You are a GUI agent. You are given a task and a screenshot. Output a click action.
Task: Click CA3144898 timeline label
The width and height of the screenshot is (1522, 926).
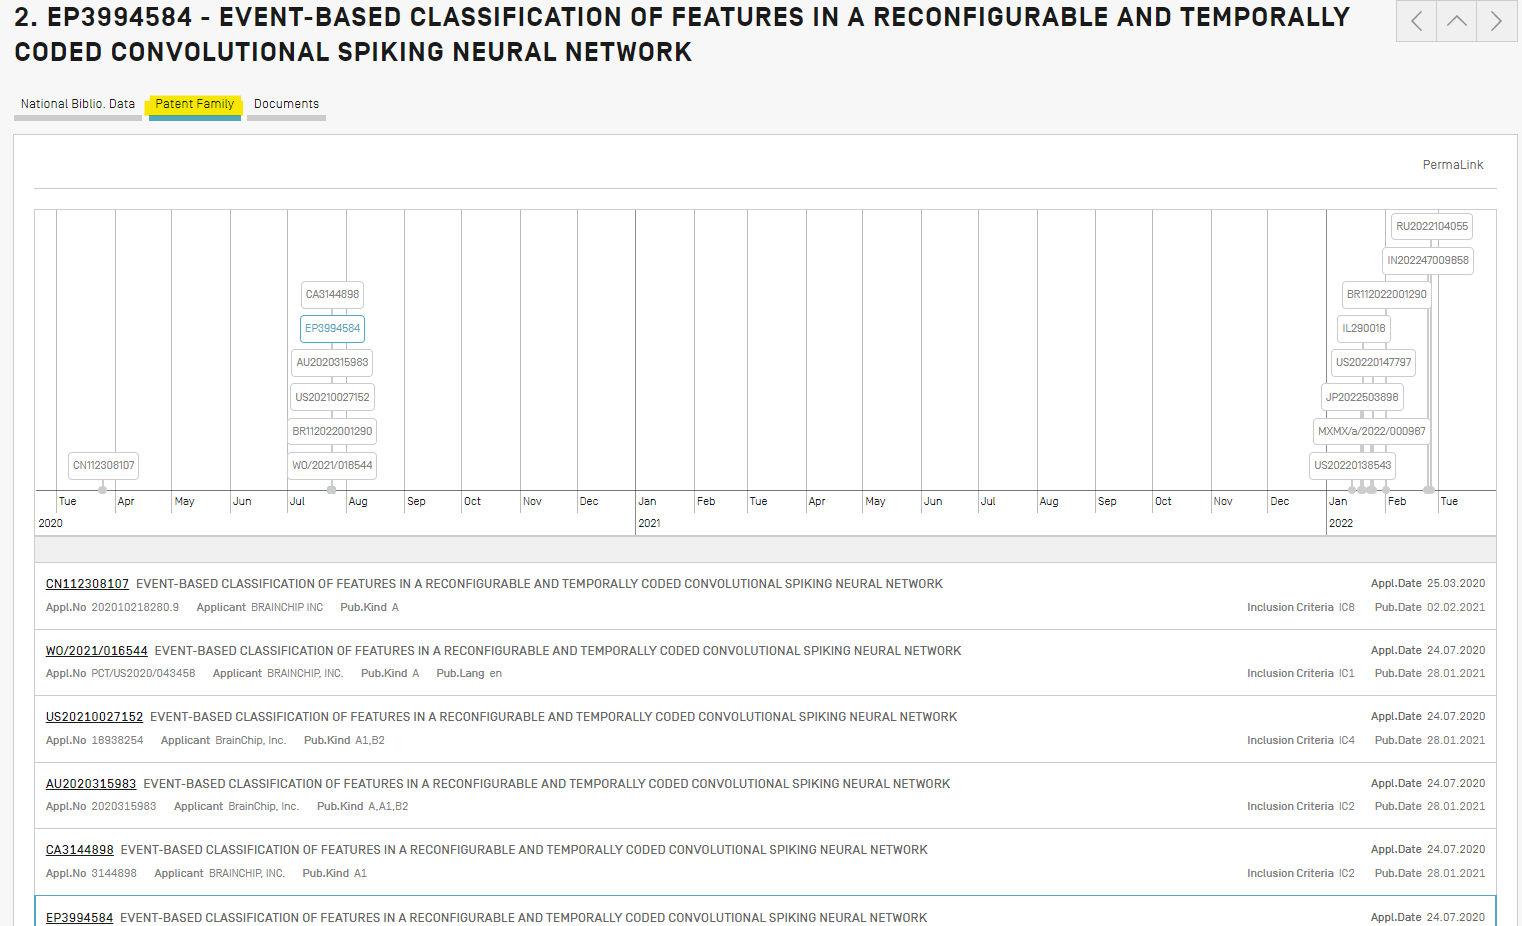pyautogui.click(x=332, y=294)
